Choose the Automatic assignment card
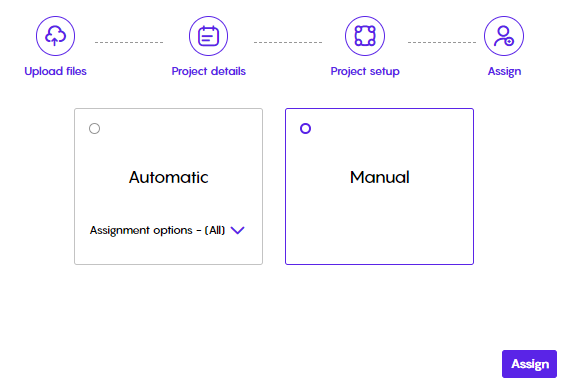The height and width of the screenshot is (391, 571). point(169,186)
